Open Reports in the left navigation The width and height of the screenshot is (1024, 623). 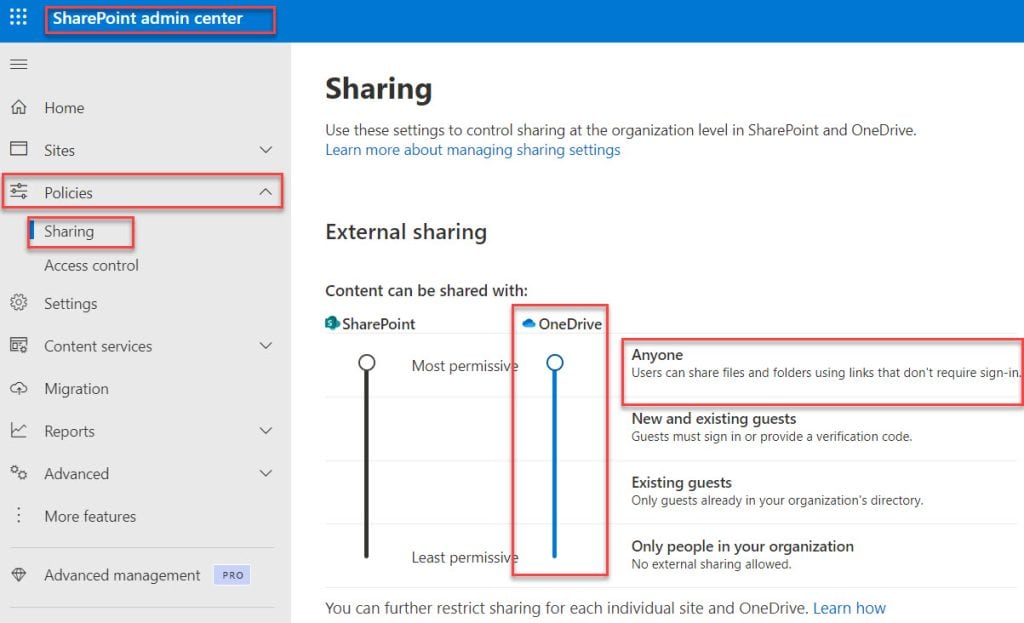tap(69, 432)
